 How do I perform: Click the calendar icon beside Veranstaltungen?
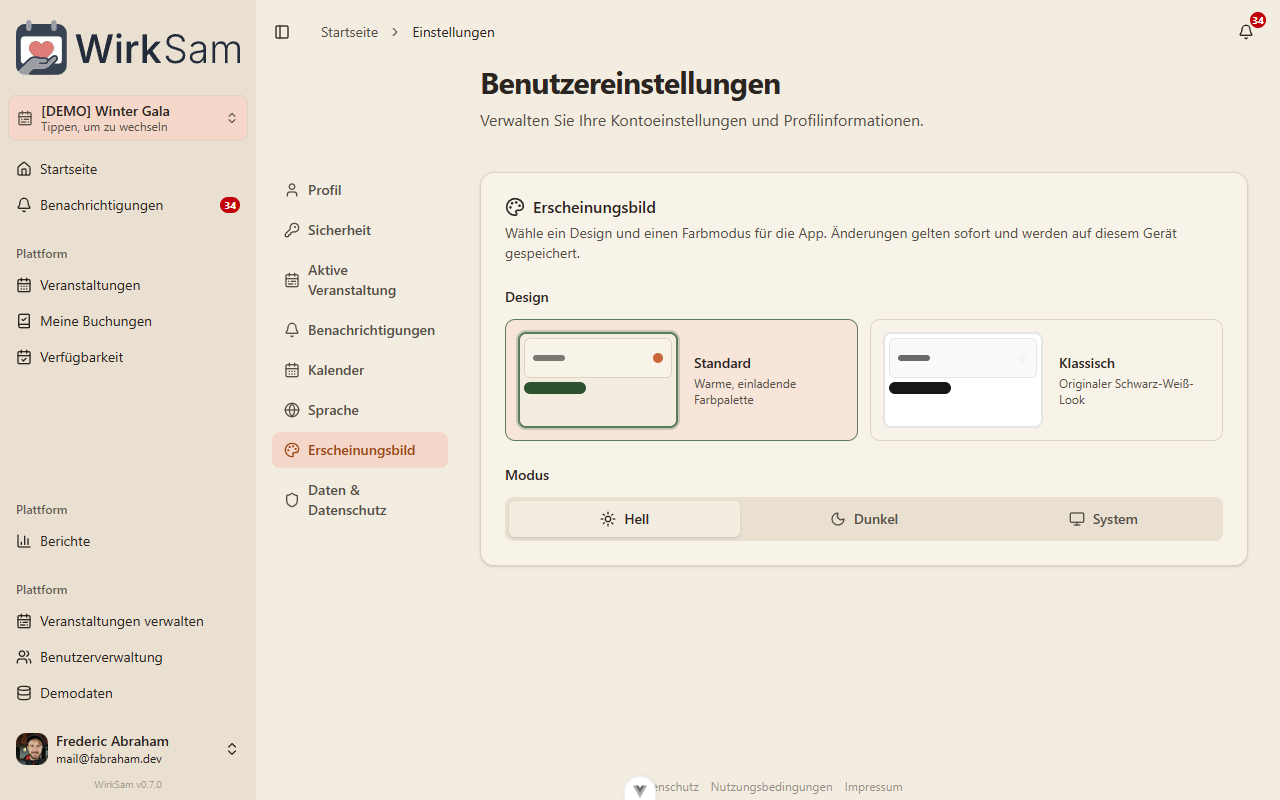[x=24, y=285]
